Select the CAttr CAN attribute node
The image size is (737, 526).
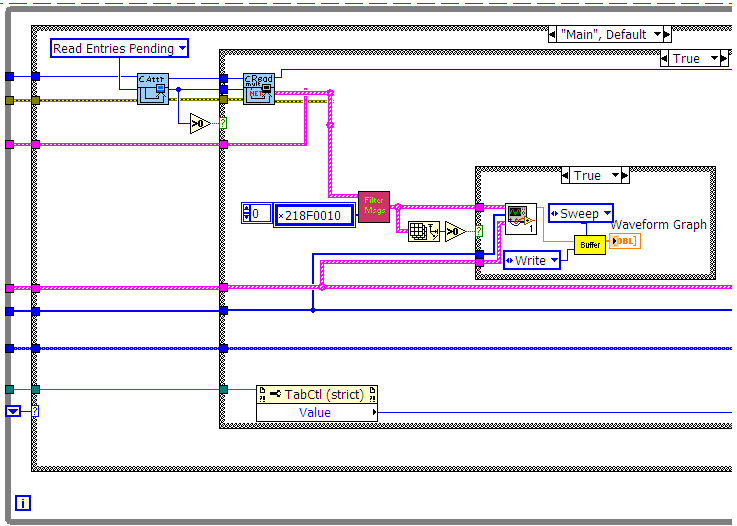pyautogui.click(x=153, y=89)
